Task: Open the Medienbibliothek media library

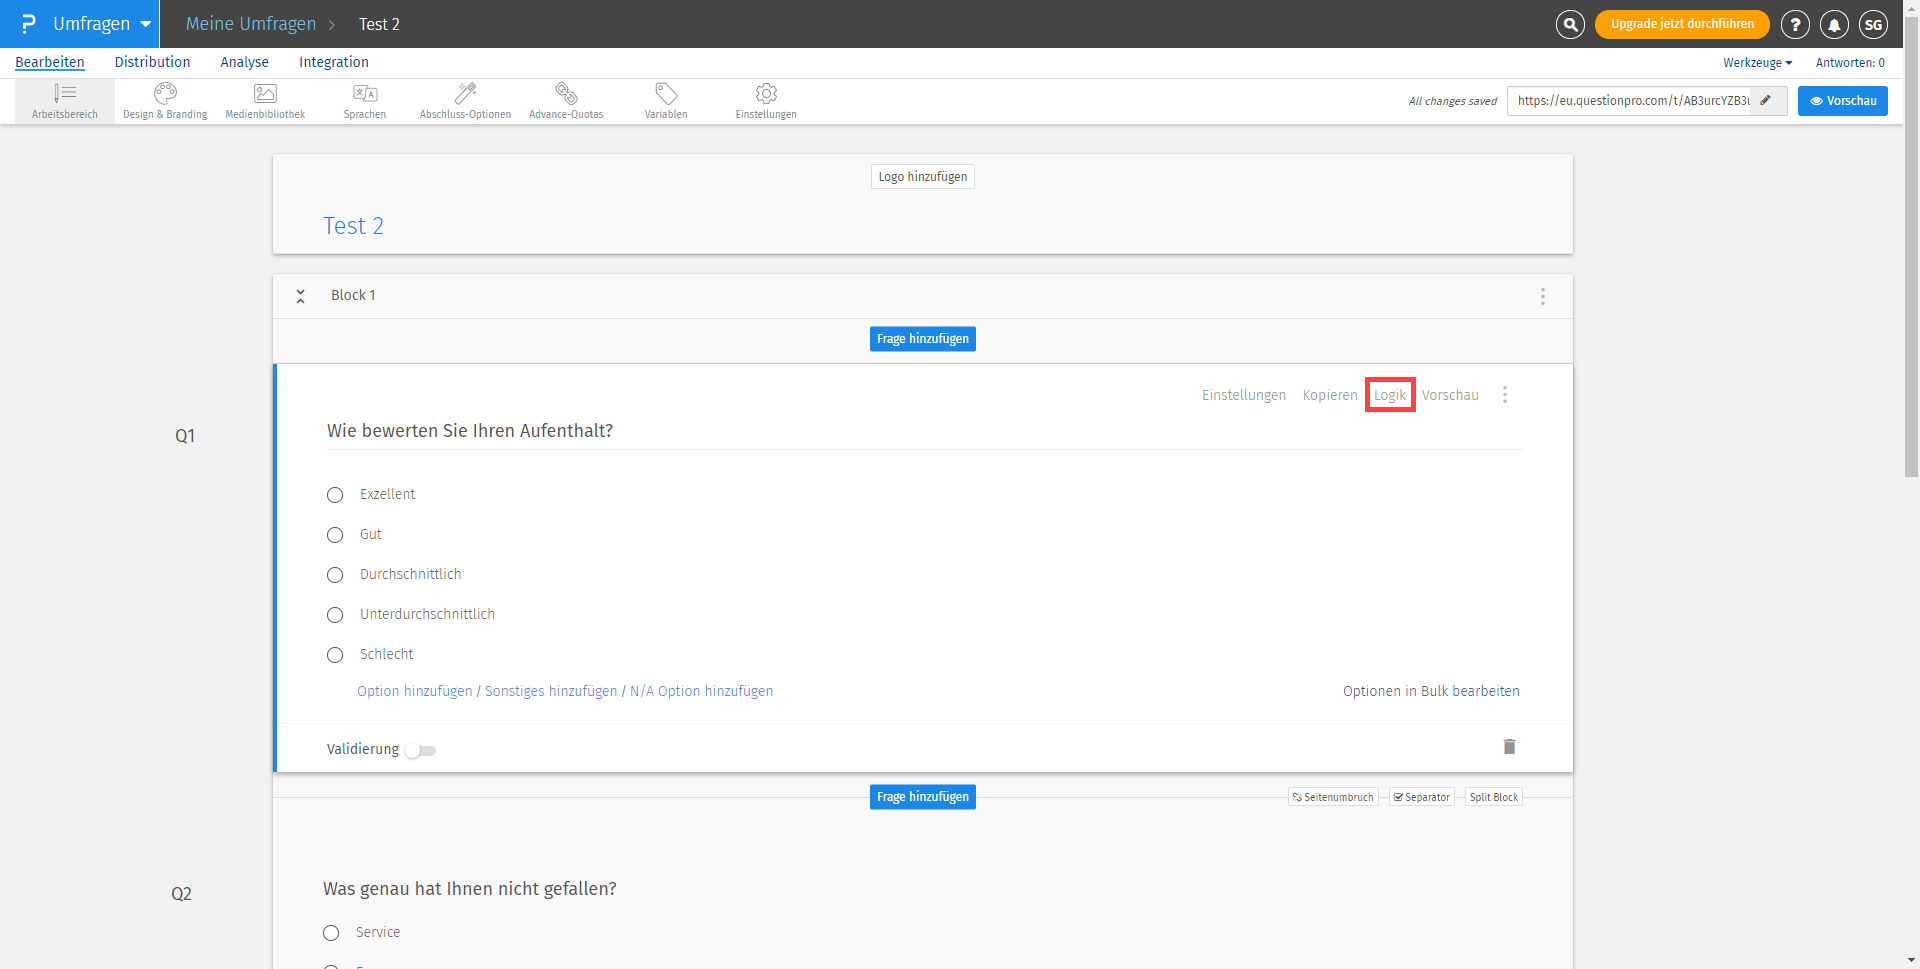Action: [x=265, y=101]
